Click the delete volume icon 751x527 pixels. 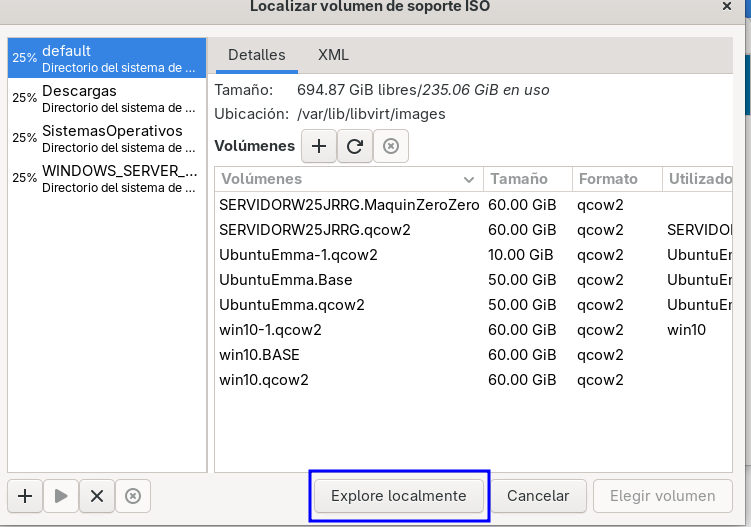click(x=391, y=146)
